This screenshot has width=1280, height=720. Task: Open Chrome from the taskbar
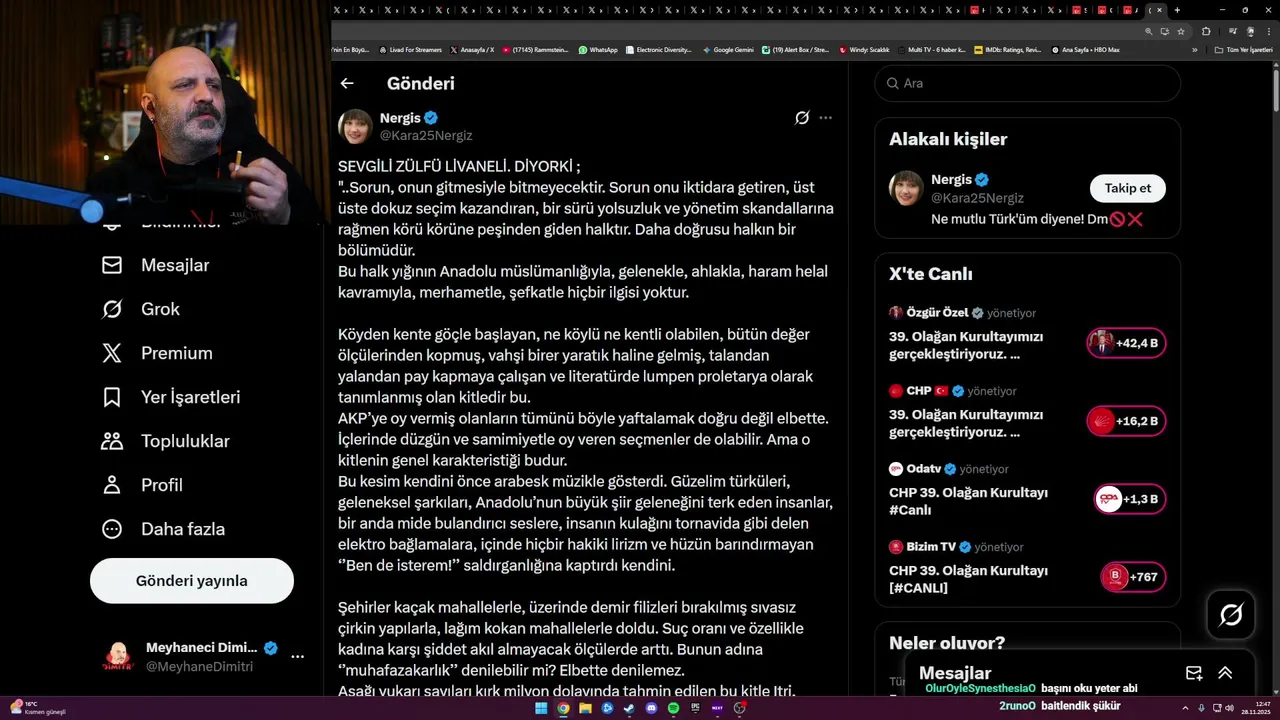(x=563, y=708)
